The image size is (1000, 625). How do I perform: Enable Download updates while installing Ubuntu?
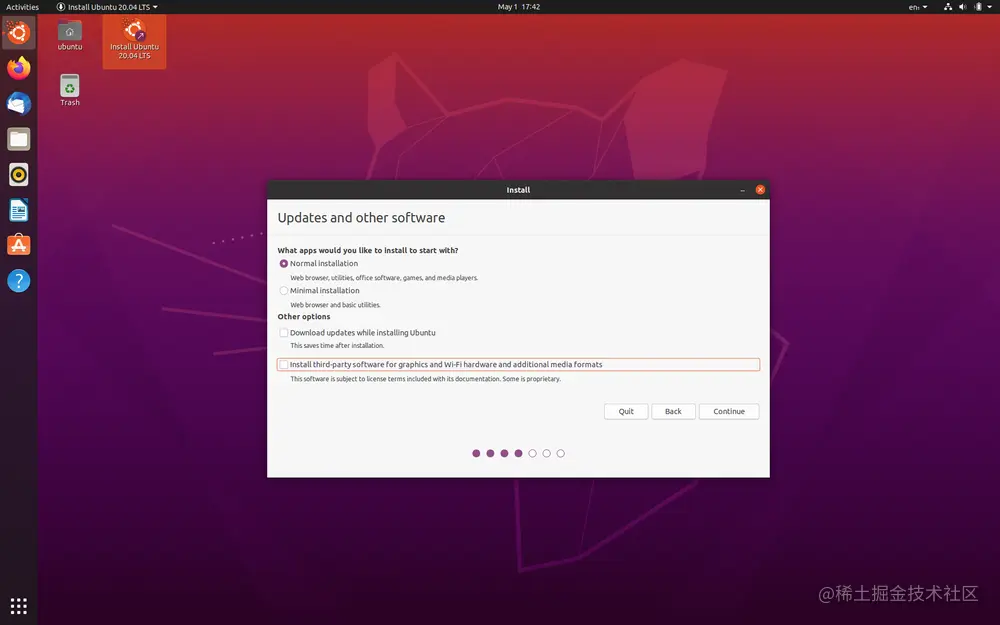click(283, 332)
